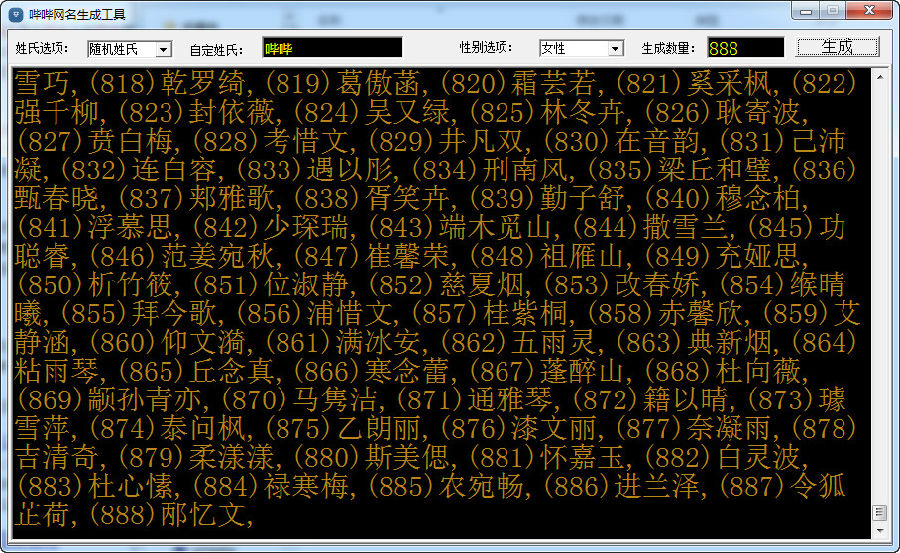Click name entry (843)端木觅山
Screen dimensions: 900x553
point(461,227)
